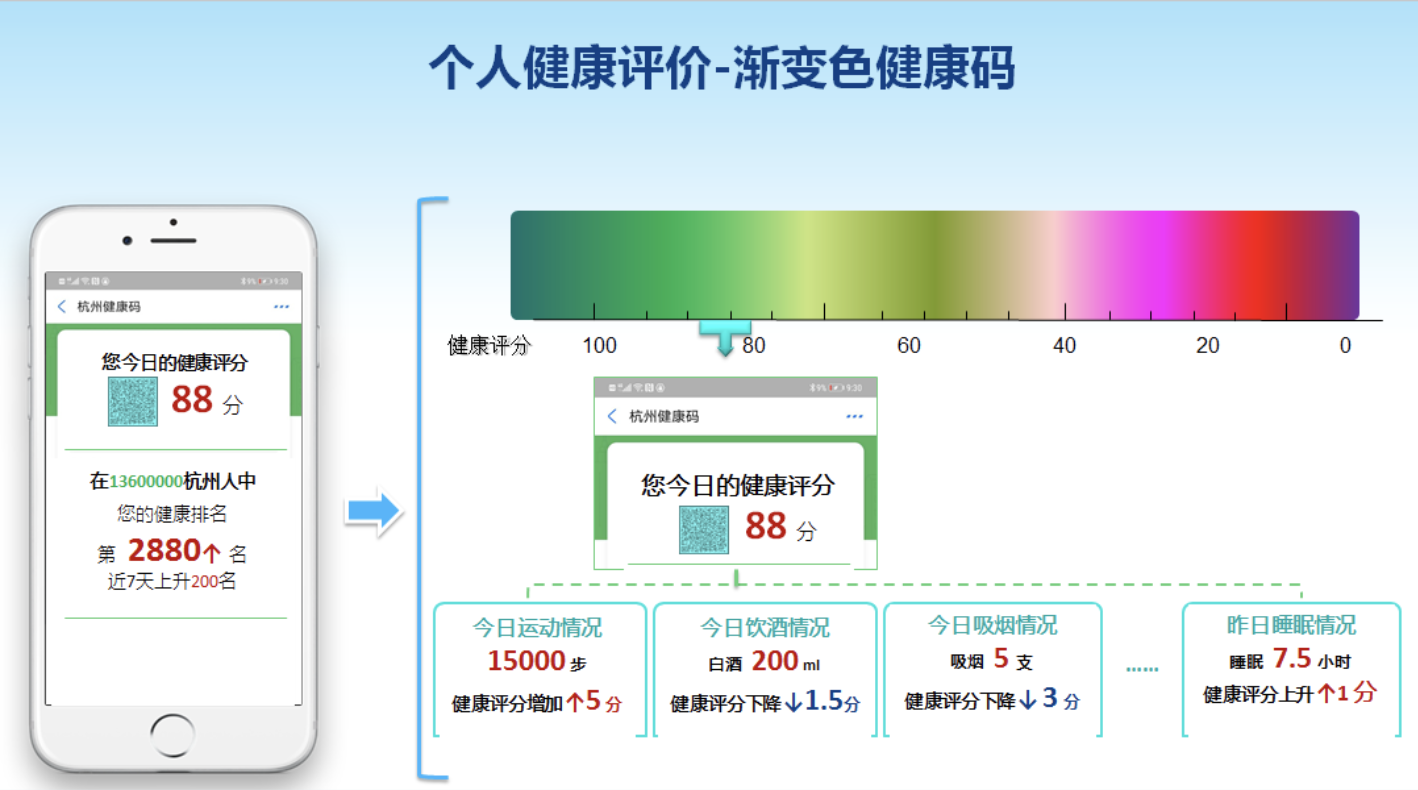This screenshot has width=1418, height=790.
Task: Click the 吸烟 5 支 value
Action: point(991,660)
